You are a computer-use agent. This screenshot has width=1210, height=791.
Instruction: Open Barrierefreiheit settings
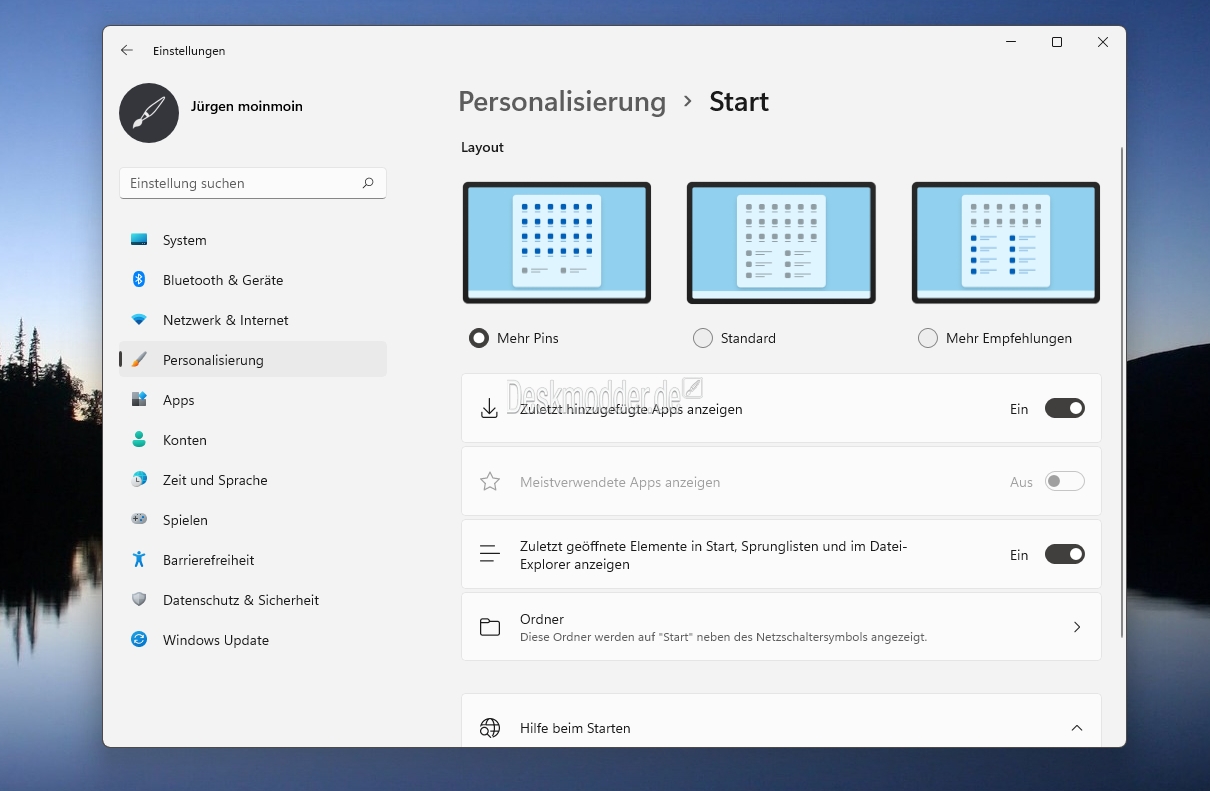click(x=253, y=560)
